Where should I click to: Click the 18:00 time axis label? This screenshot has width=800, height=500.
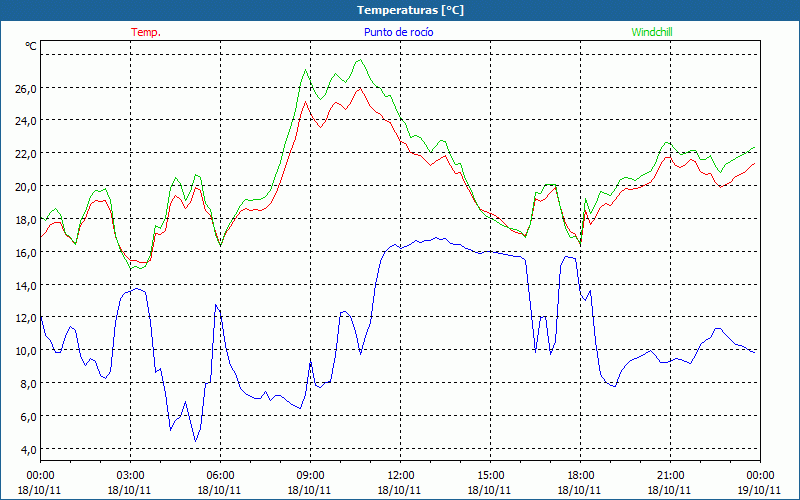coord(581,476)
